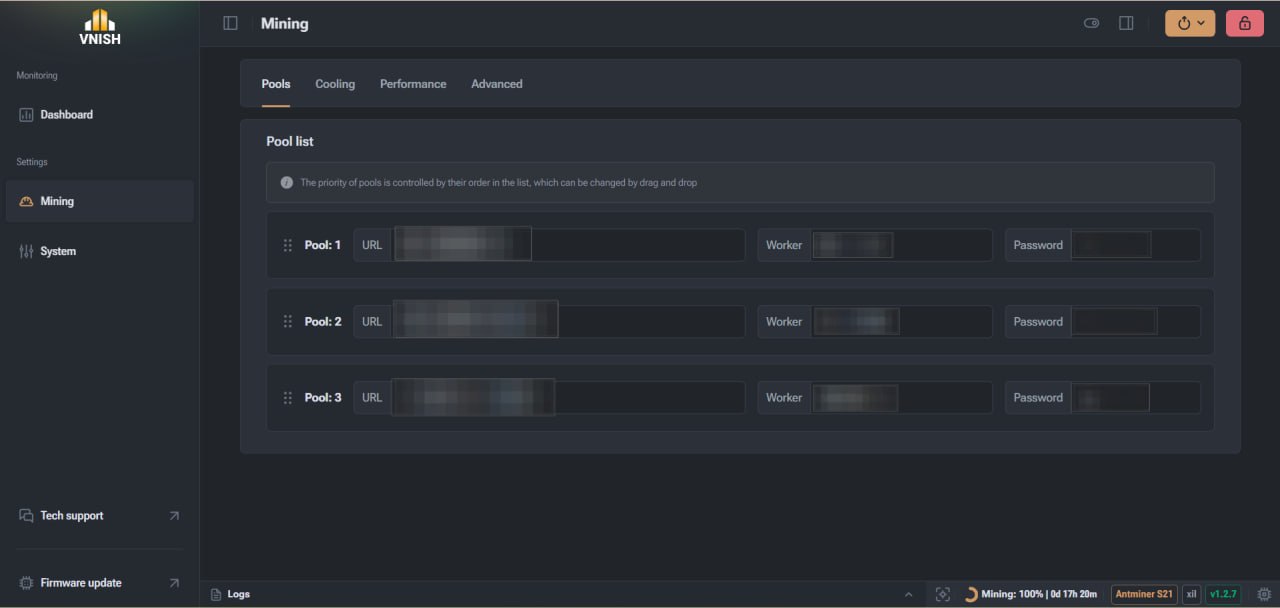1280x608 pixels.
Task: Open the System settings page
Action: [100, 251]
